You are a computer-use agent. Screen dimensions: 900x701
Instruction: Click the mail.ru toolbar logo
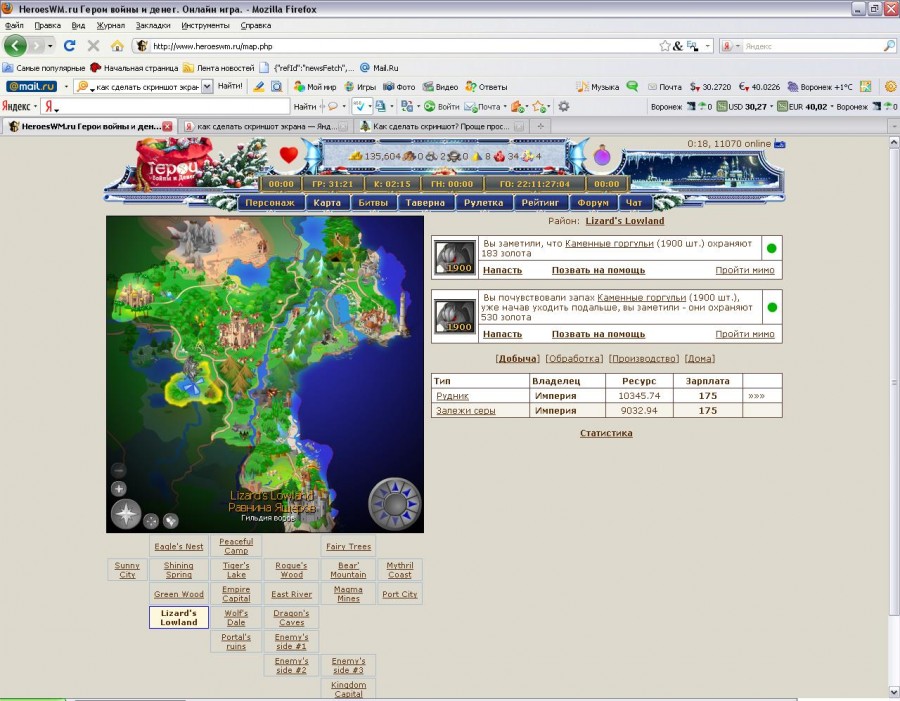click(32, 87)
